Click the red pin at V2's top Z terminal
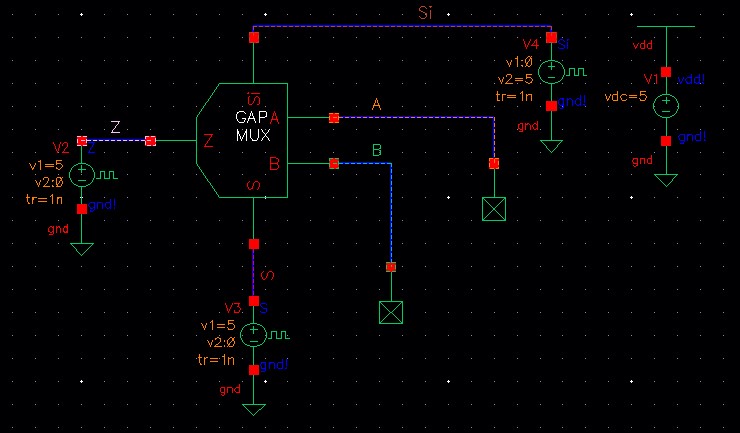740x433 pixels. click(x=82, y=141)
